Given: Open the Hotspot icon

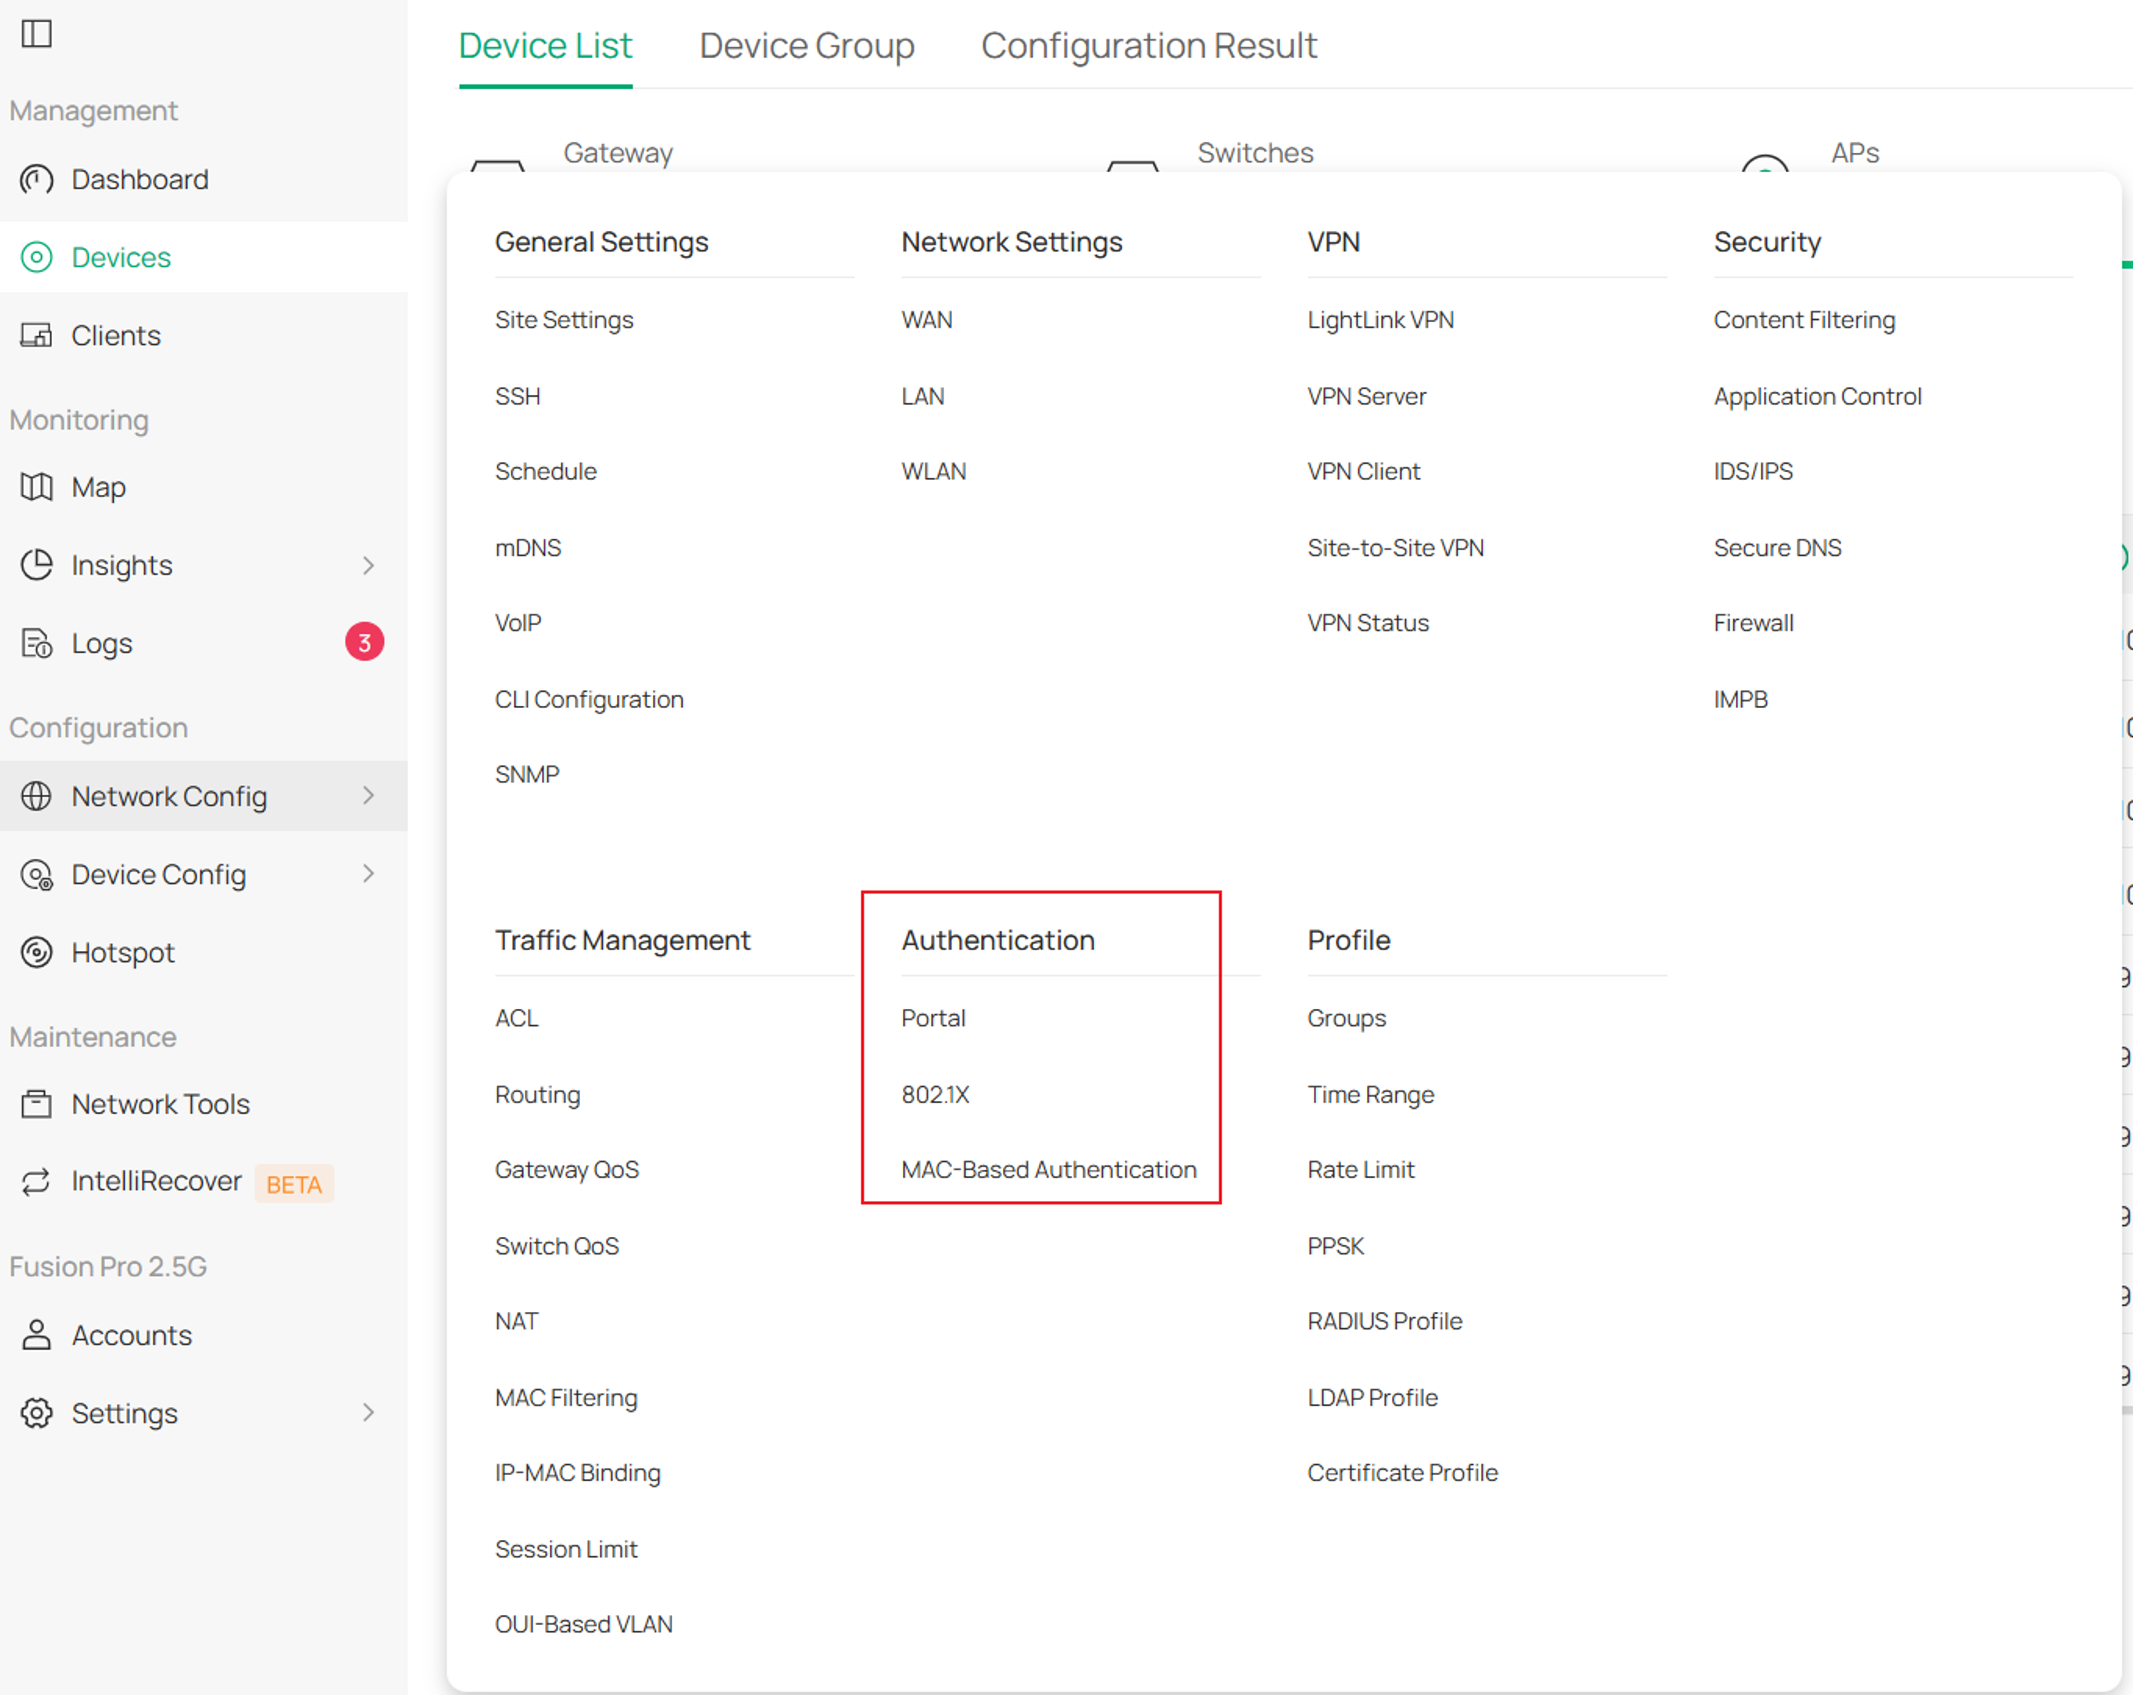Looking at the screenshot, I should click(37, 952).
